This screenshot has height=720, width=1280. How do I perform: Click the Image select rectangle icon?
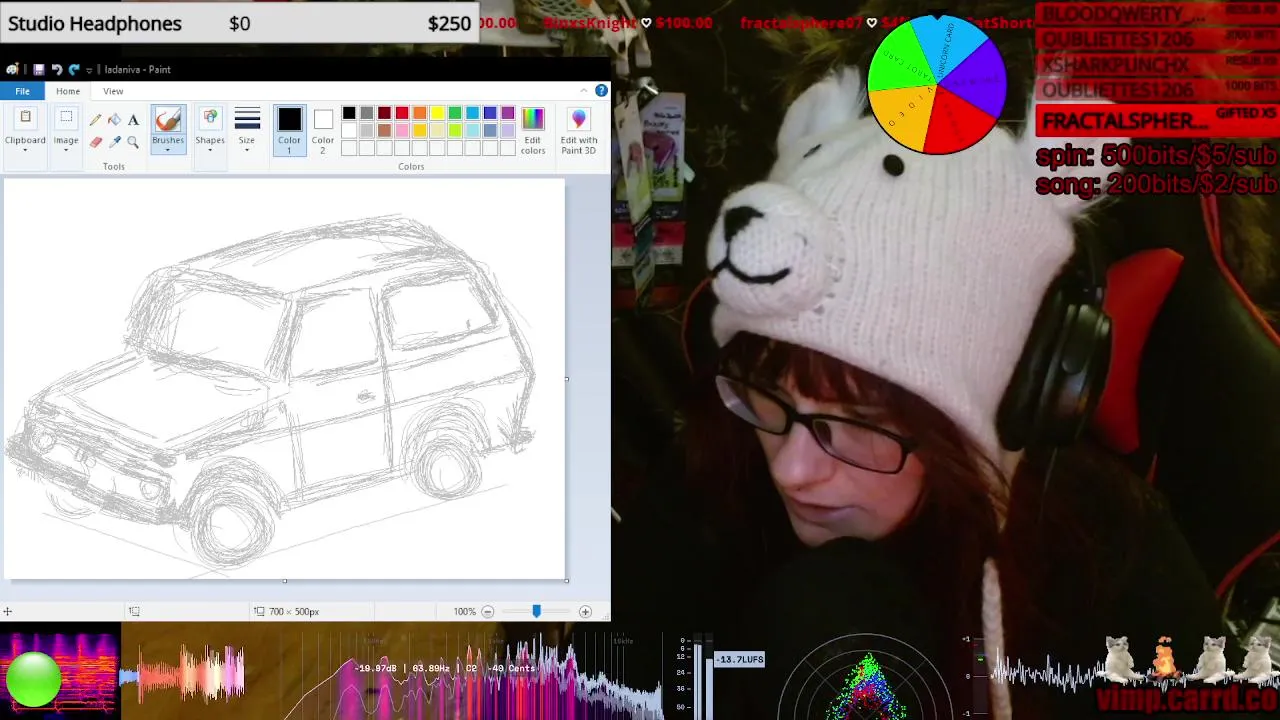point(66,119)
